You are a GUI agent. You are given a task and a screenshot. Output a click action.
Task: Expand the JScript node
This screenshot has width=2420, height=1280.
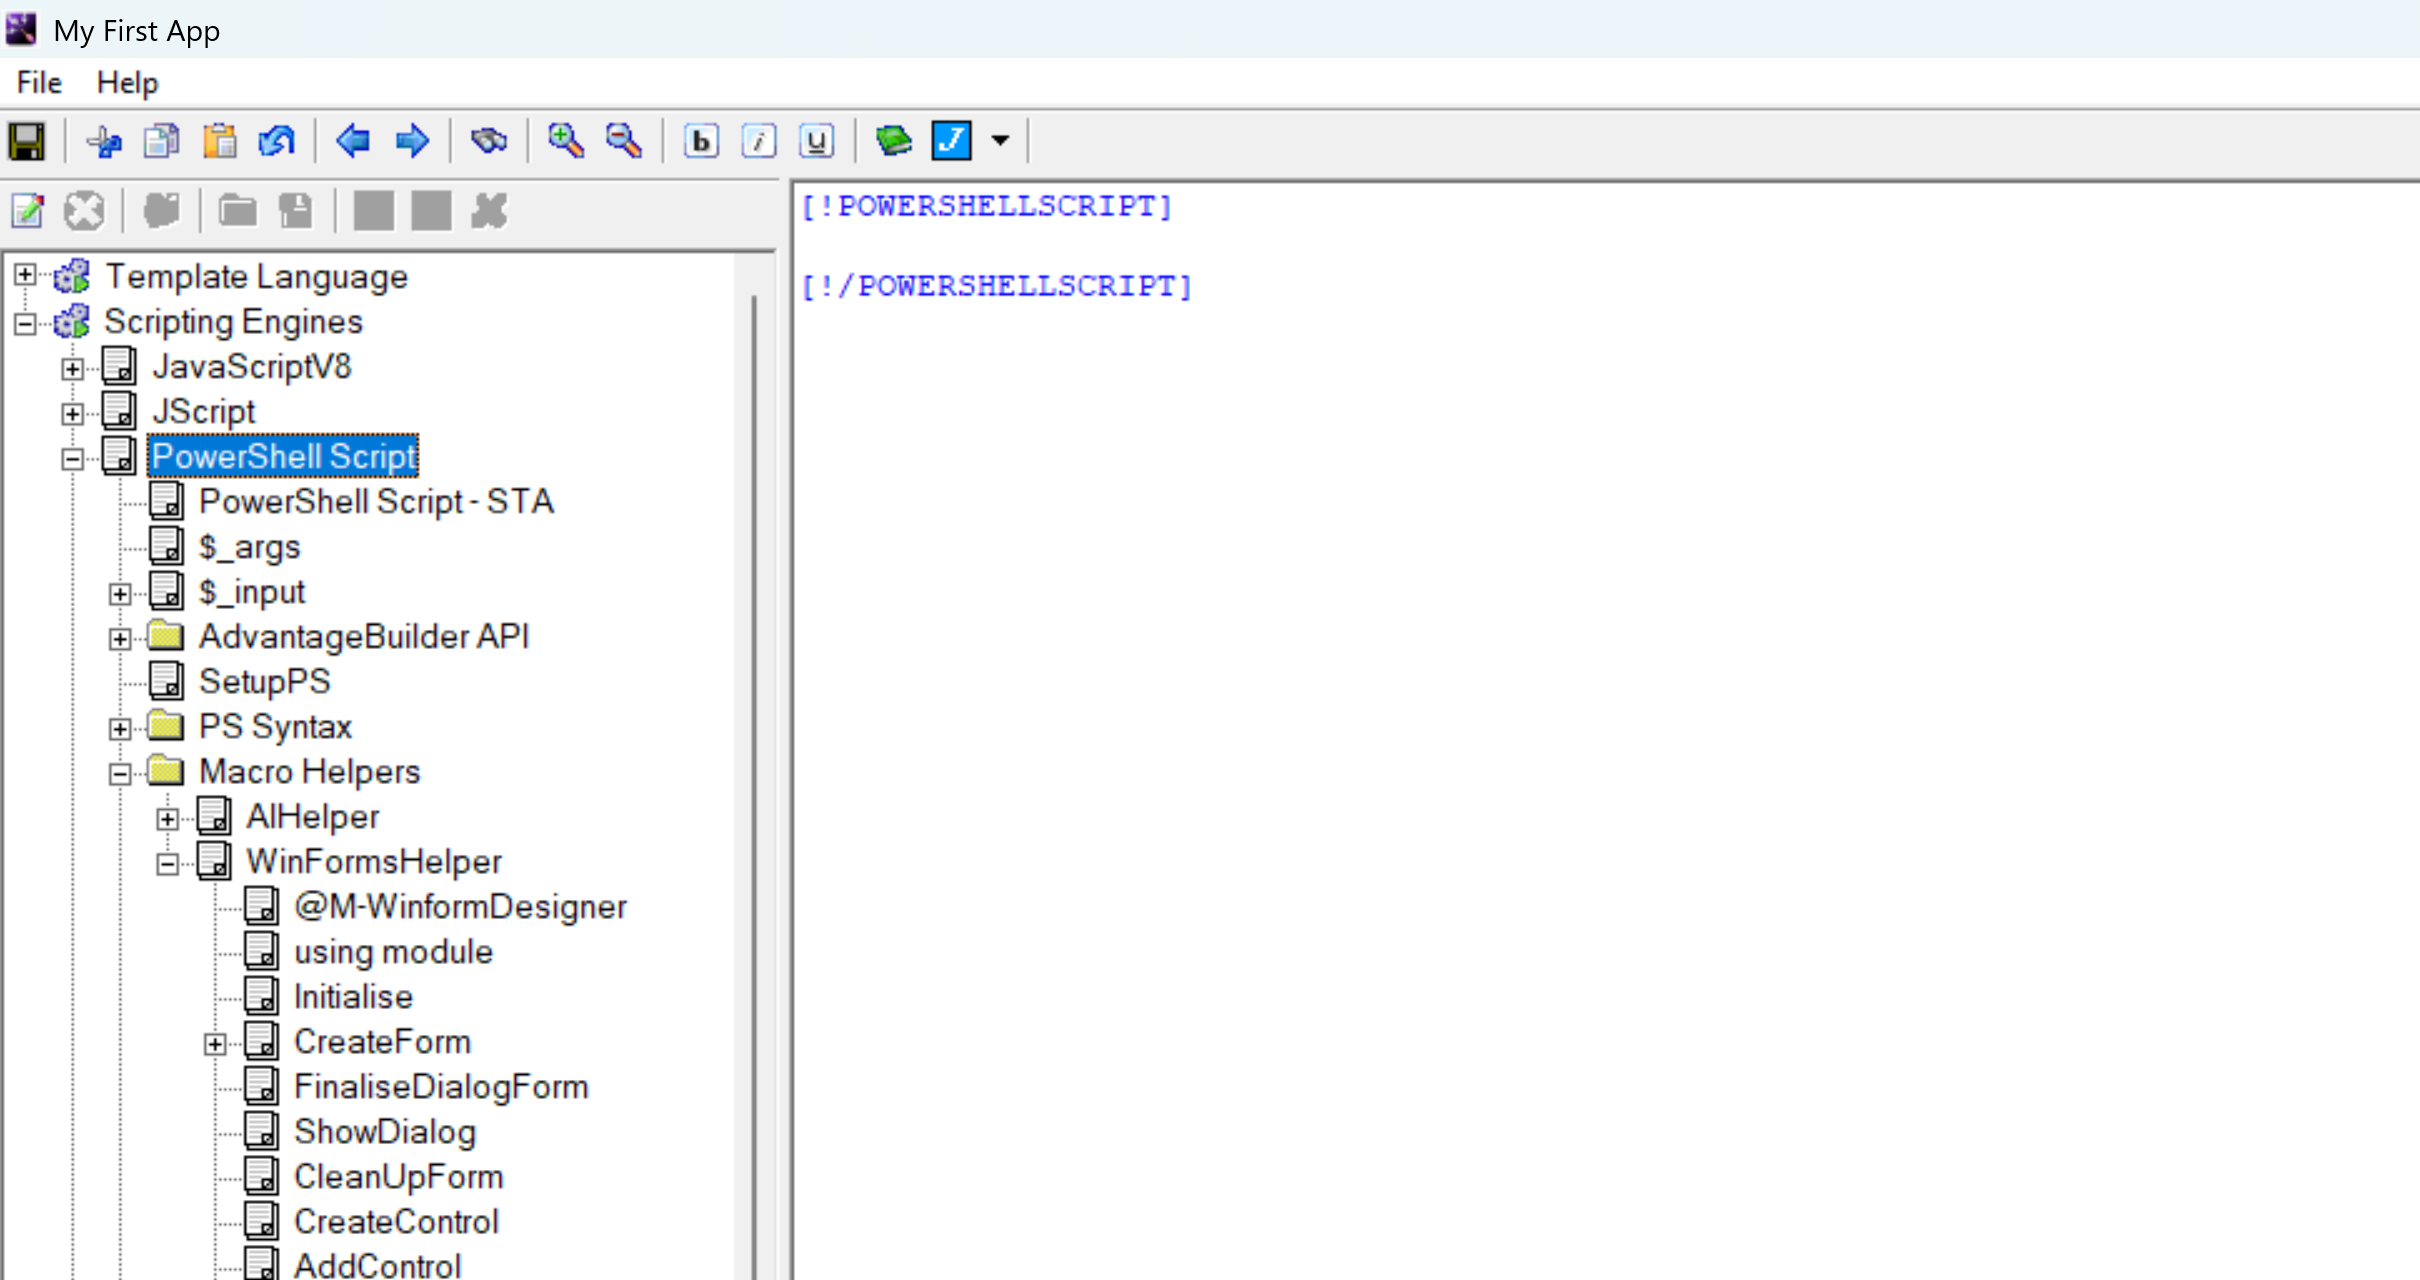[72, 413]
